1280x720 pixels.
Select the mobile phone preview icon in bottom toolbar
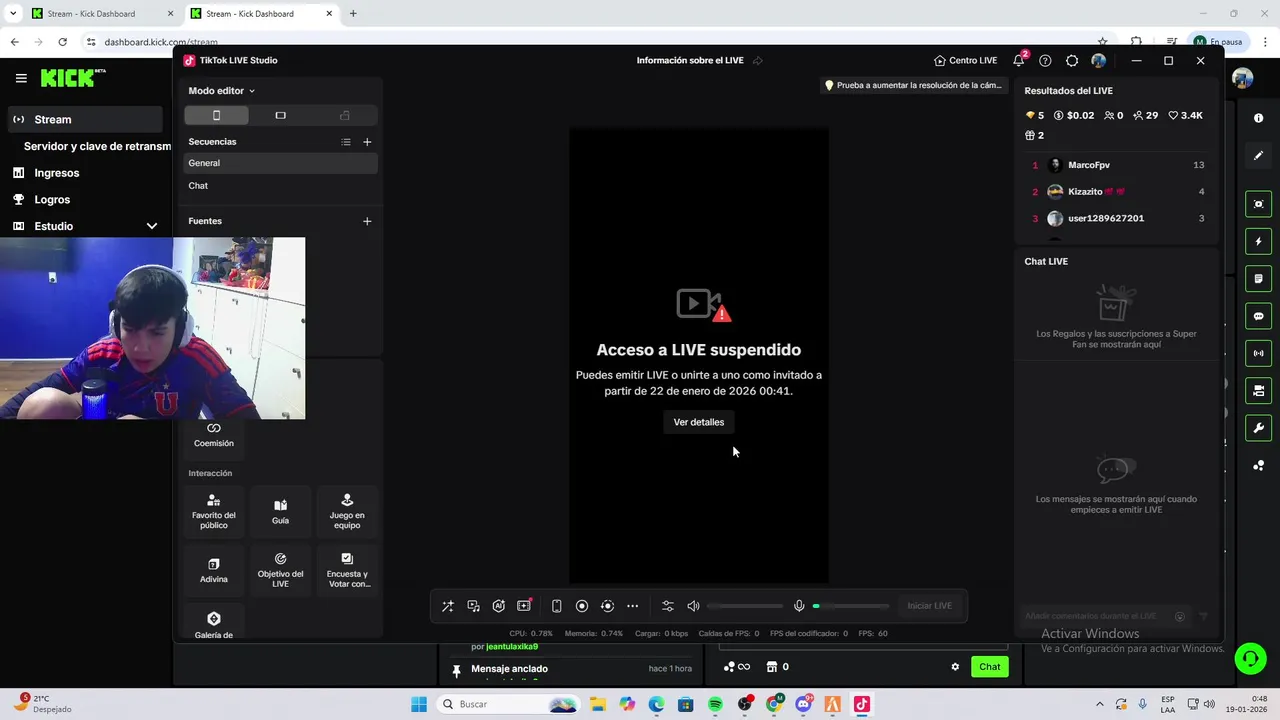coord(557,606)
